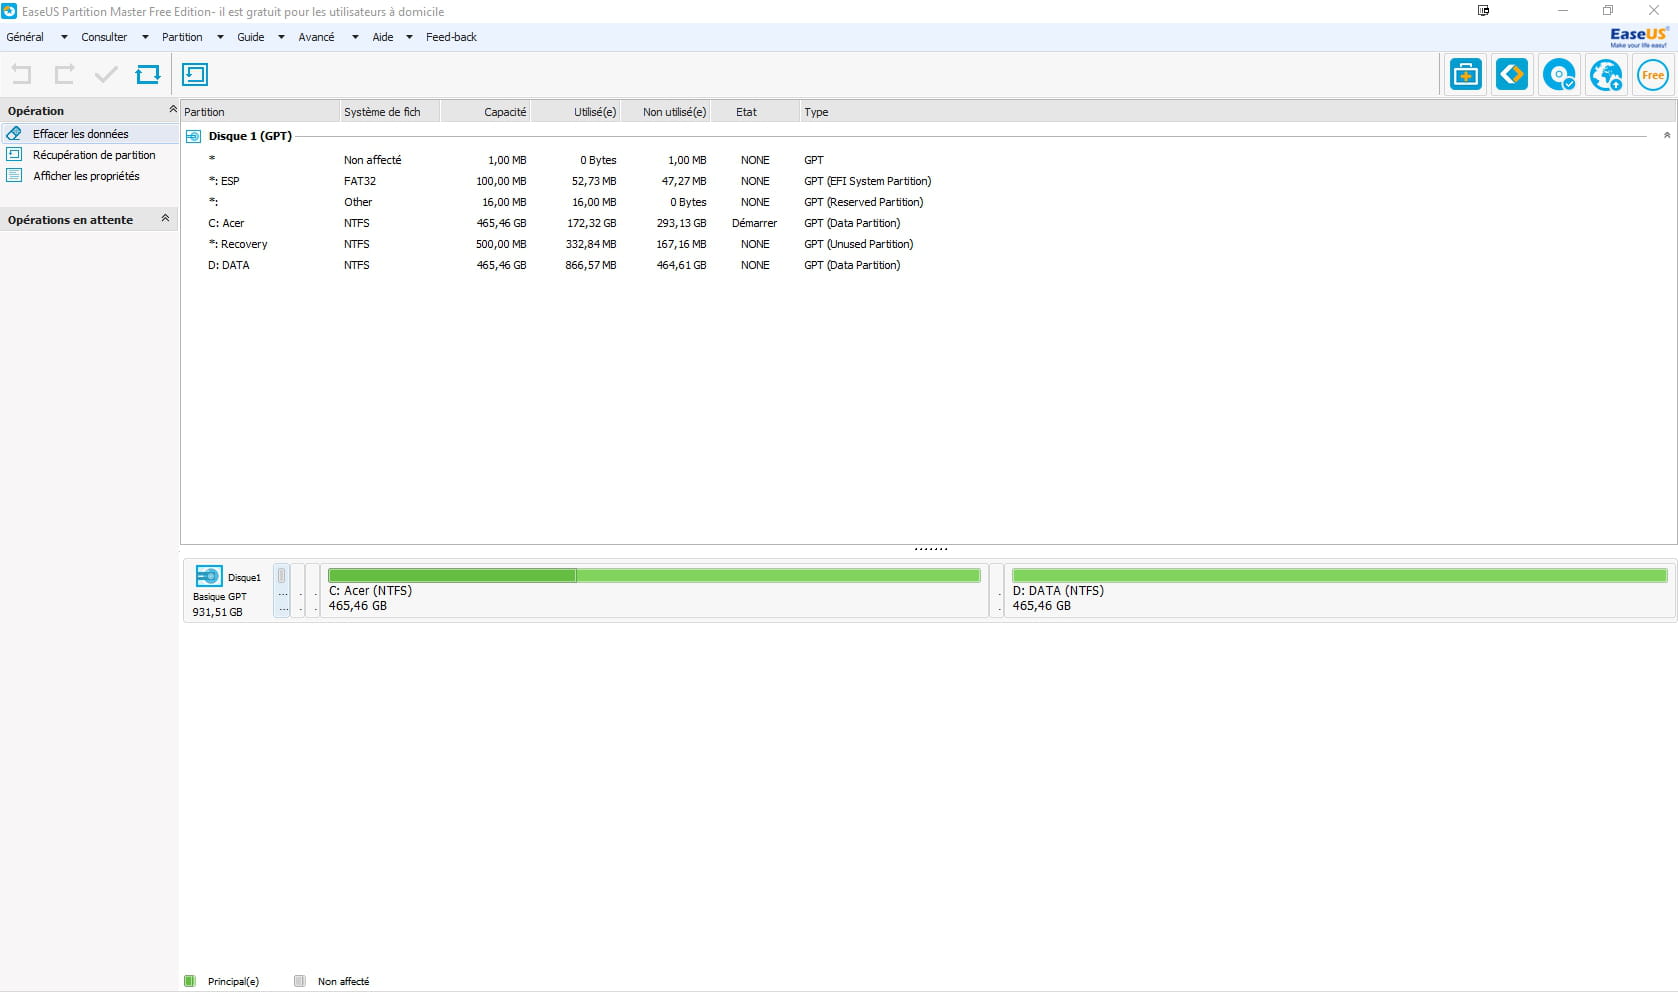Click the Undo toolbar arrow icon
The height and width of the screenshot is (992, 1678).
pyautogui.click(x=21, y=74)
